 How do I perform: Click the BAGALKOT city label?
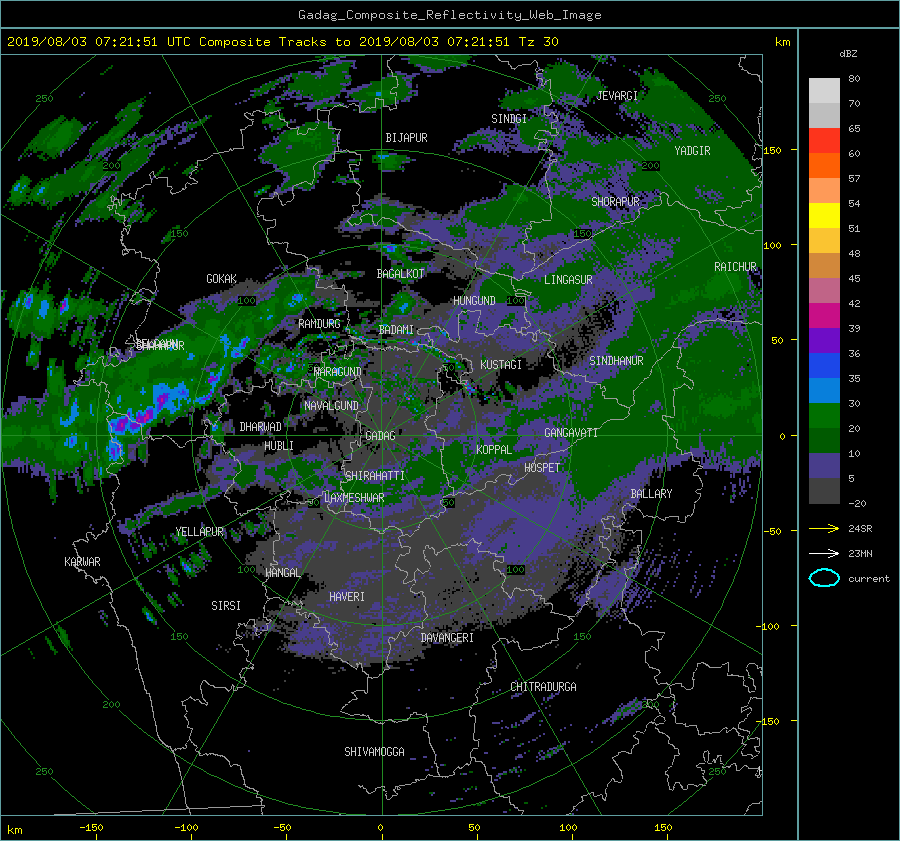click(x=400, y=274)
